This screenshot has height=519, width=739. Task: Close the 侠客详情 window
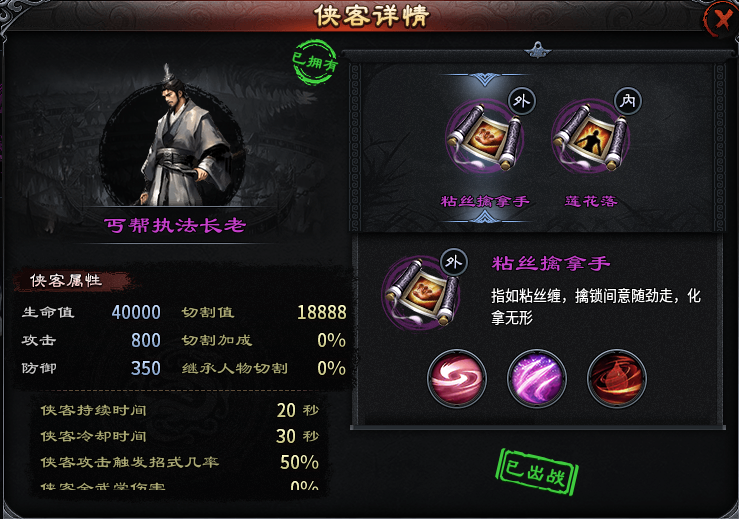click(x=720, y=20)
